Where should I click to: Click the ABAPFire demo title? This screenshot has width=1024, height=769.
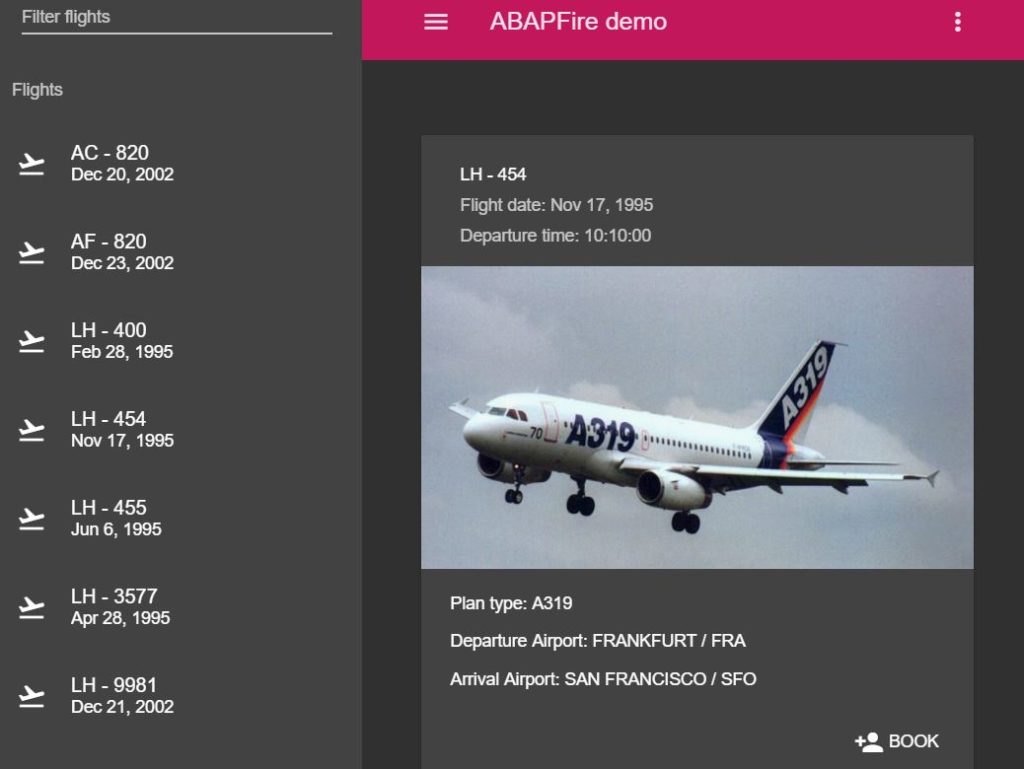[x=578, y=22]
